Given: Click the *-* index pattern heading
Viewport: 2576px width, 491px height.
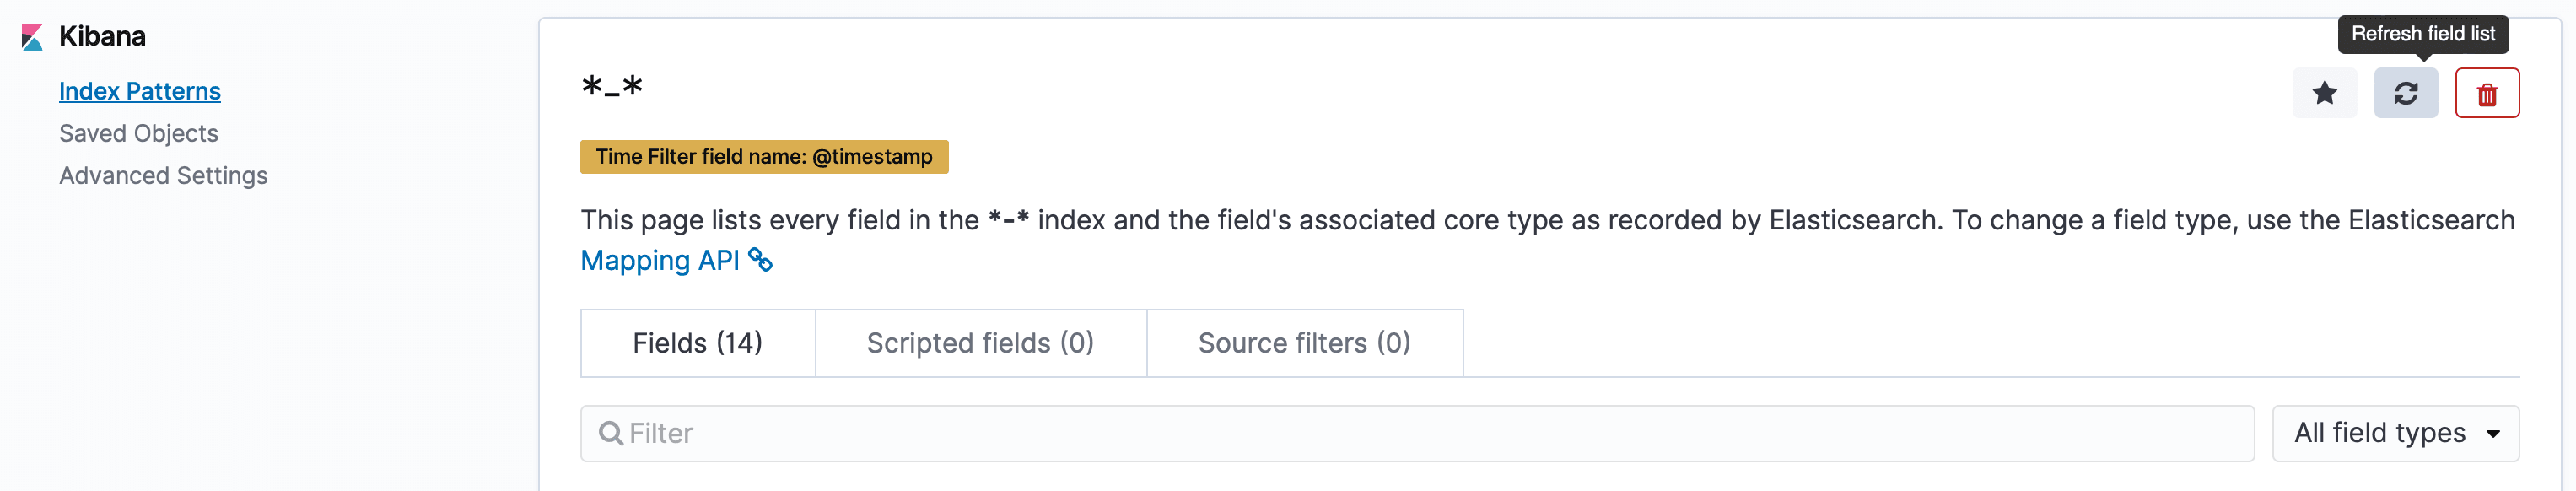Looking at the screenshot, I should (611, 87).
